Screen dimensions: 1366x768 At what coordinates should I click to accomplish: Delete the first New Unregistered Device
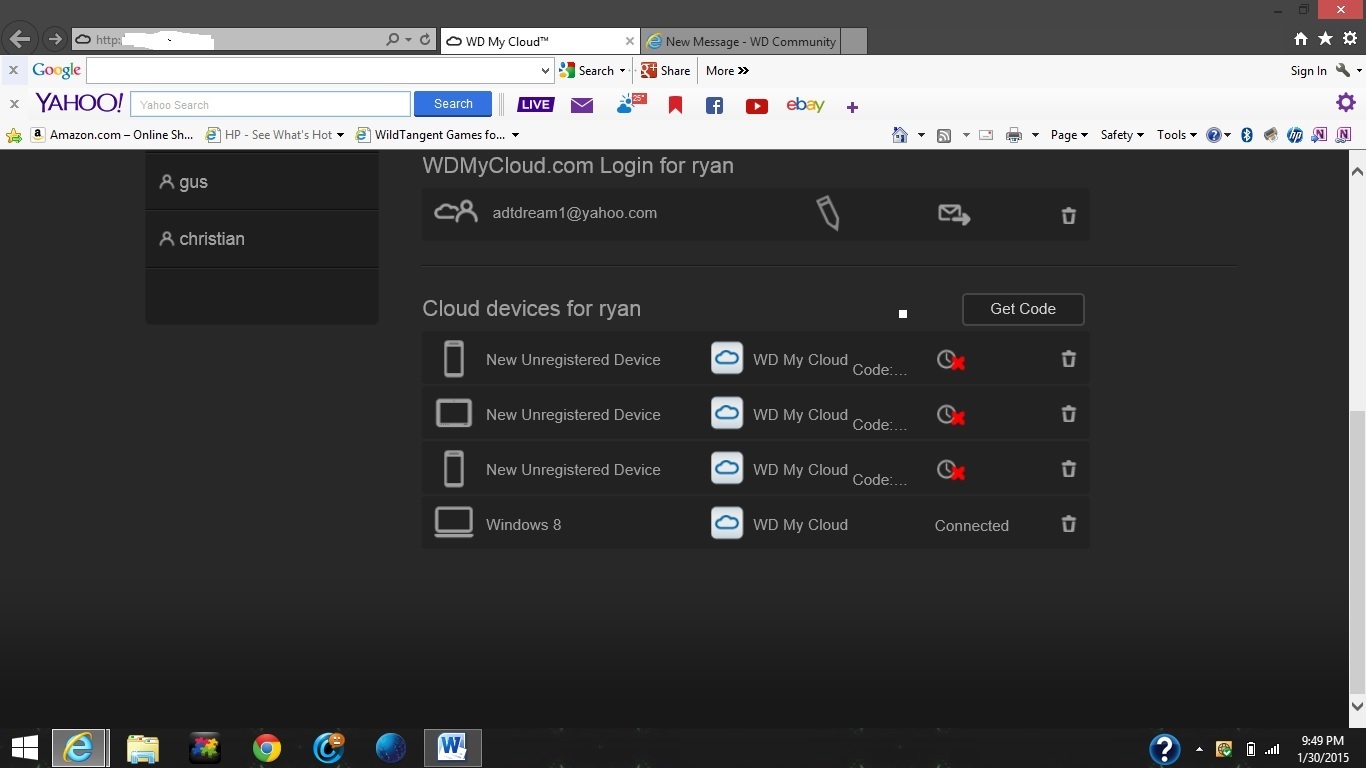1068,359
